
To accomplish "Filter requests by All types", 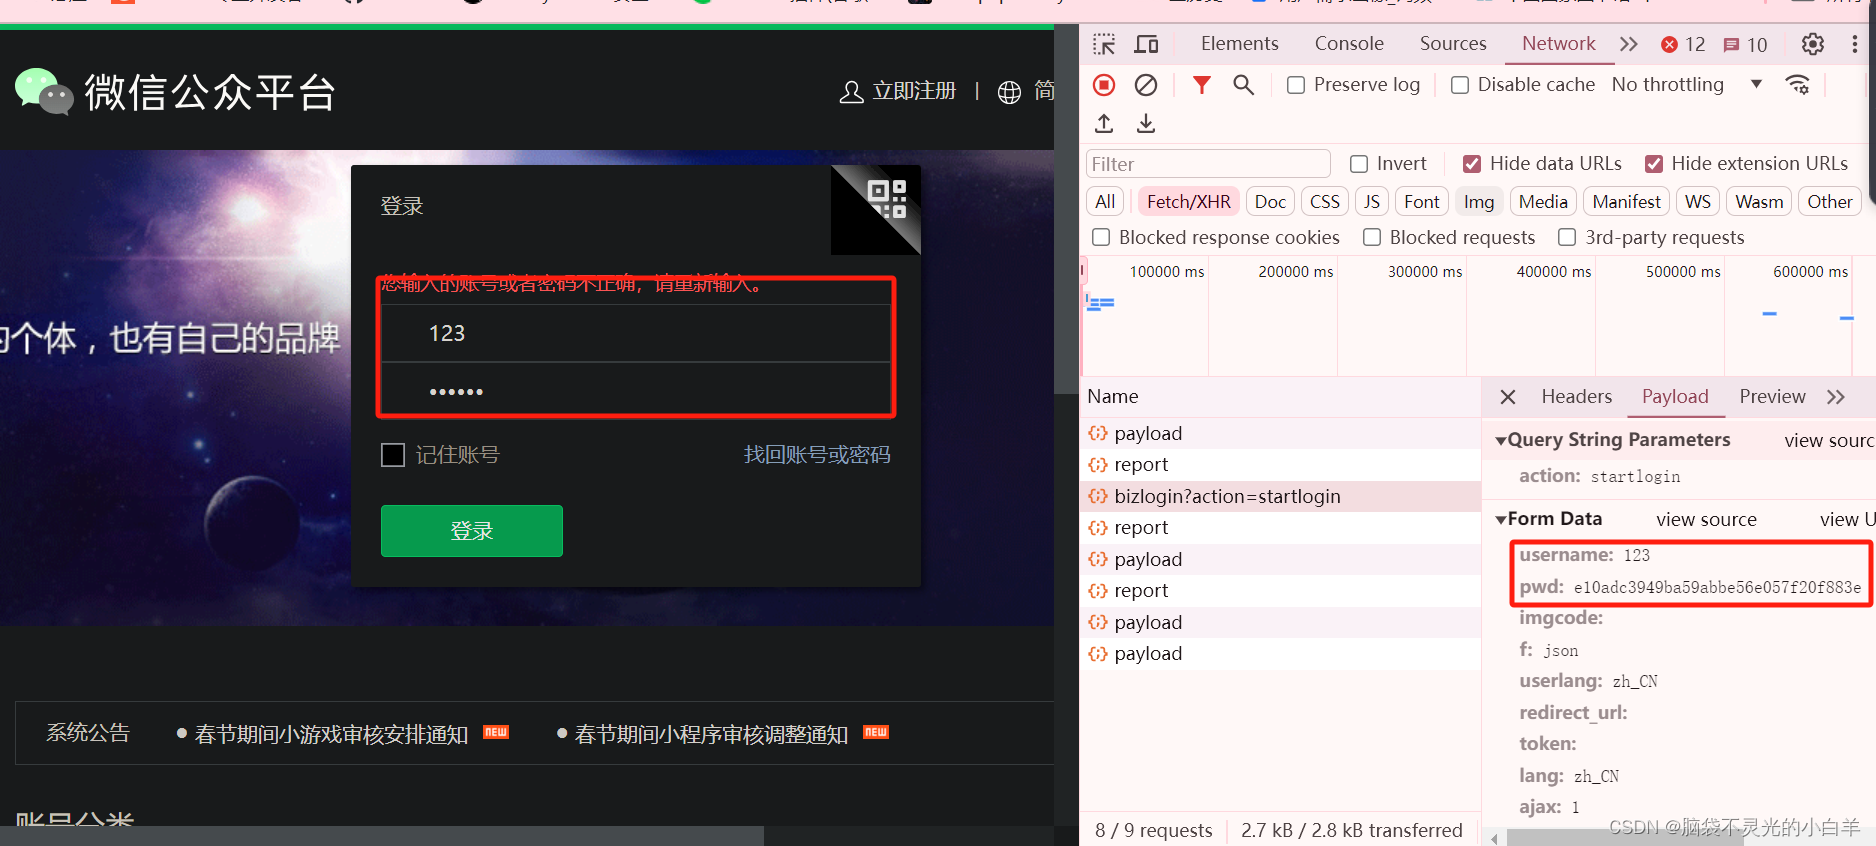I will click(x=1105, y=202).
